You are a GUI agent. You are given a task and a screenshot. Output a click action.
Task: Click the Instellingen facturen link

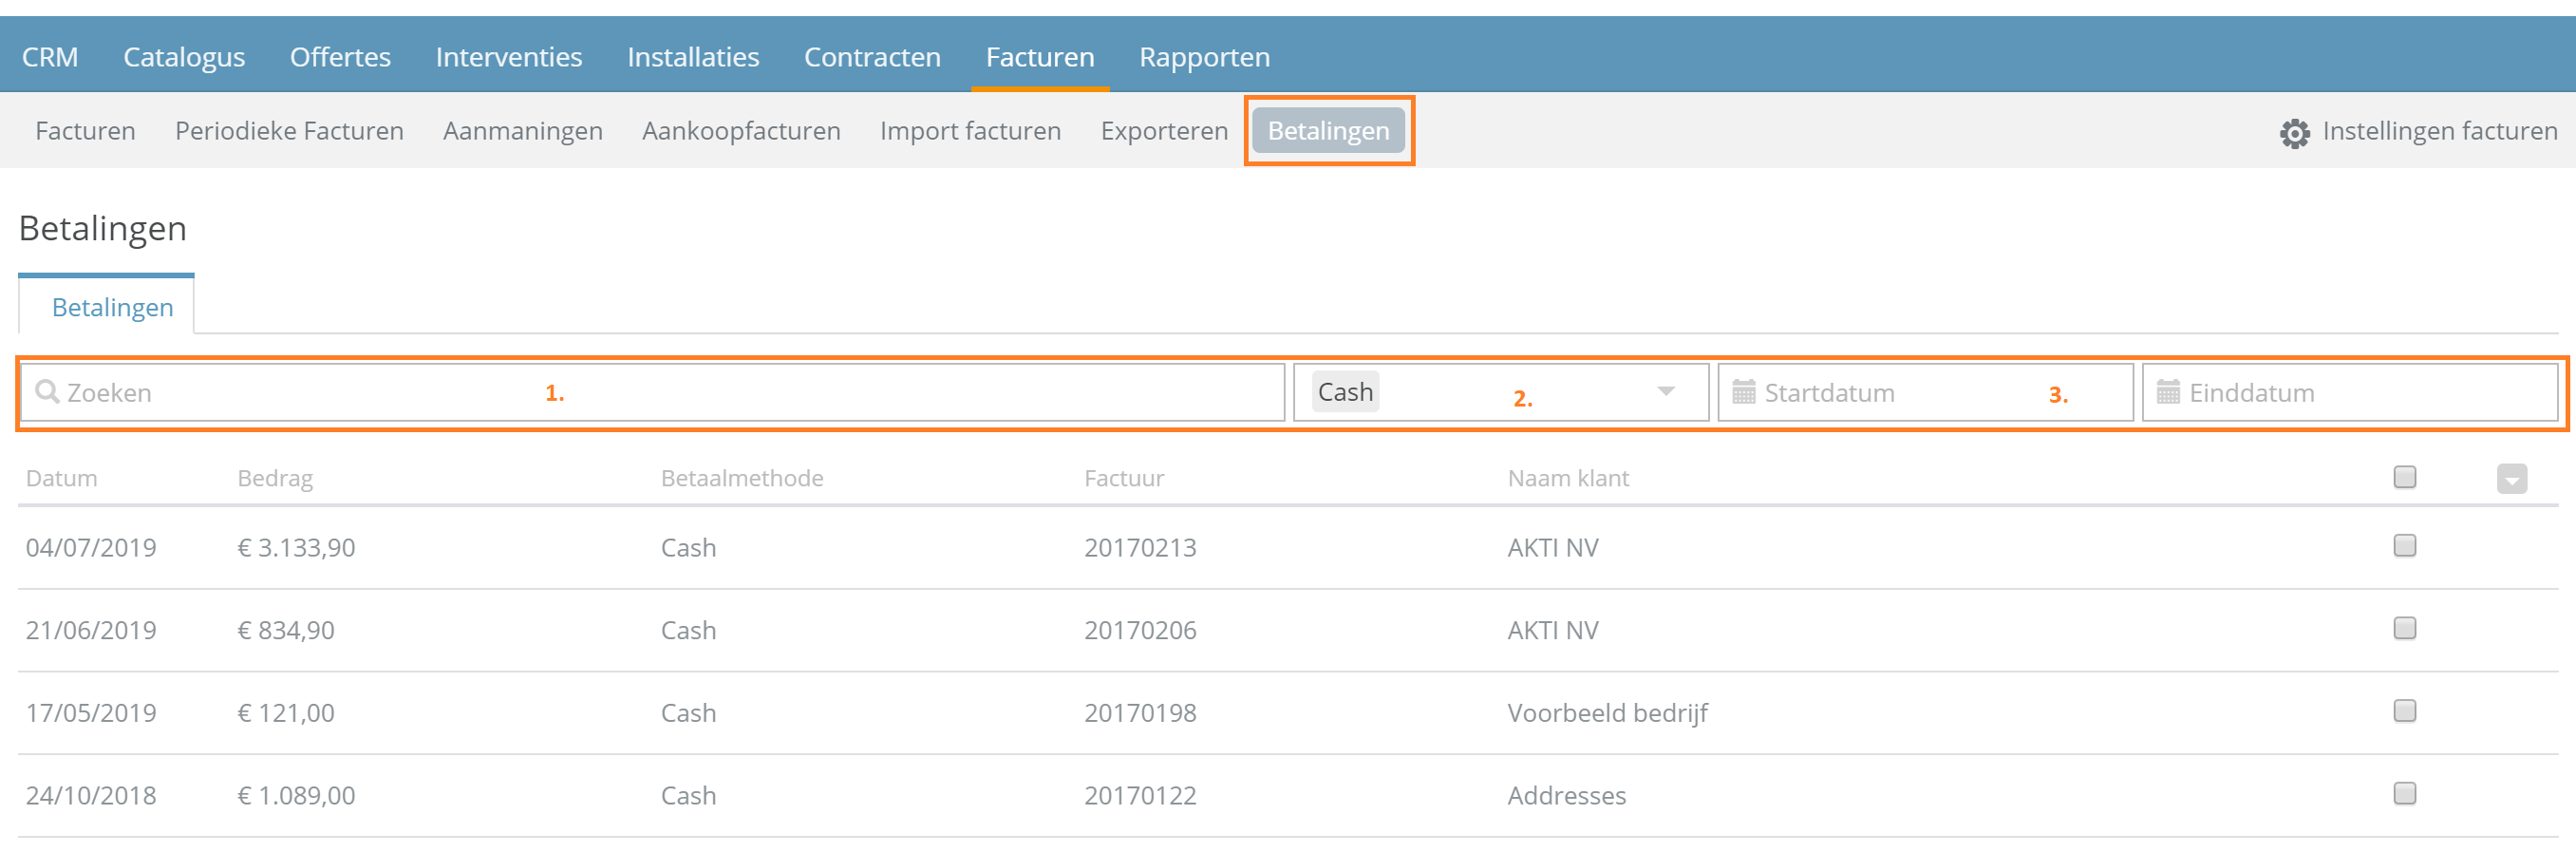pos(2439,131)
